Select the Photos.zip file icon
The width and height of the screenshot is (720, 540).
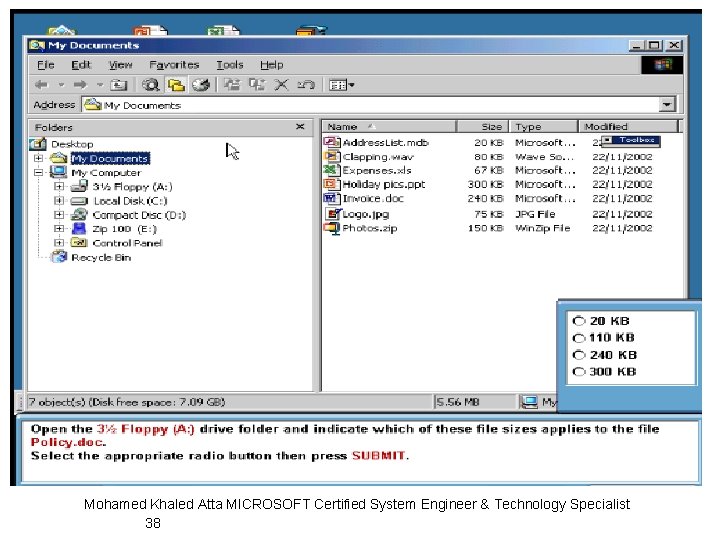(332, 228)
